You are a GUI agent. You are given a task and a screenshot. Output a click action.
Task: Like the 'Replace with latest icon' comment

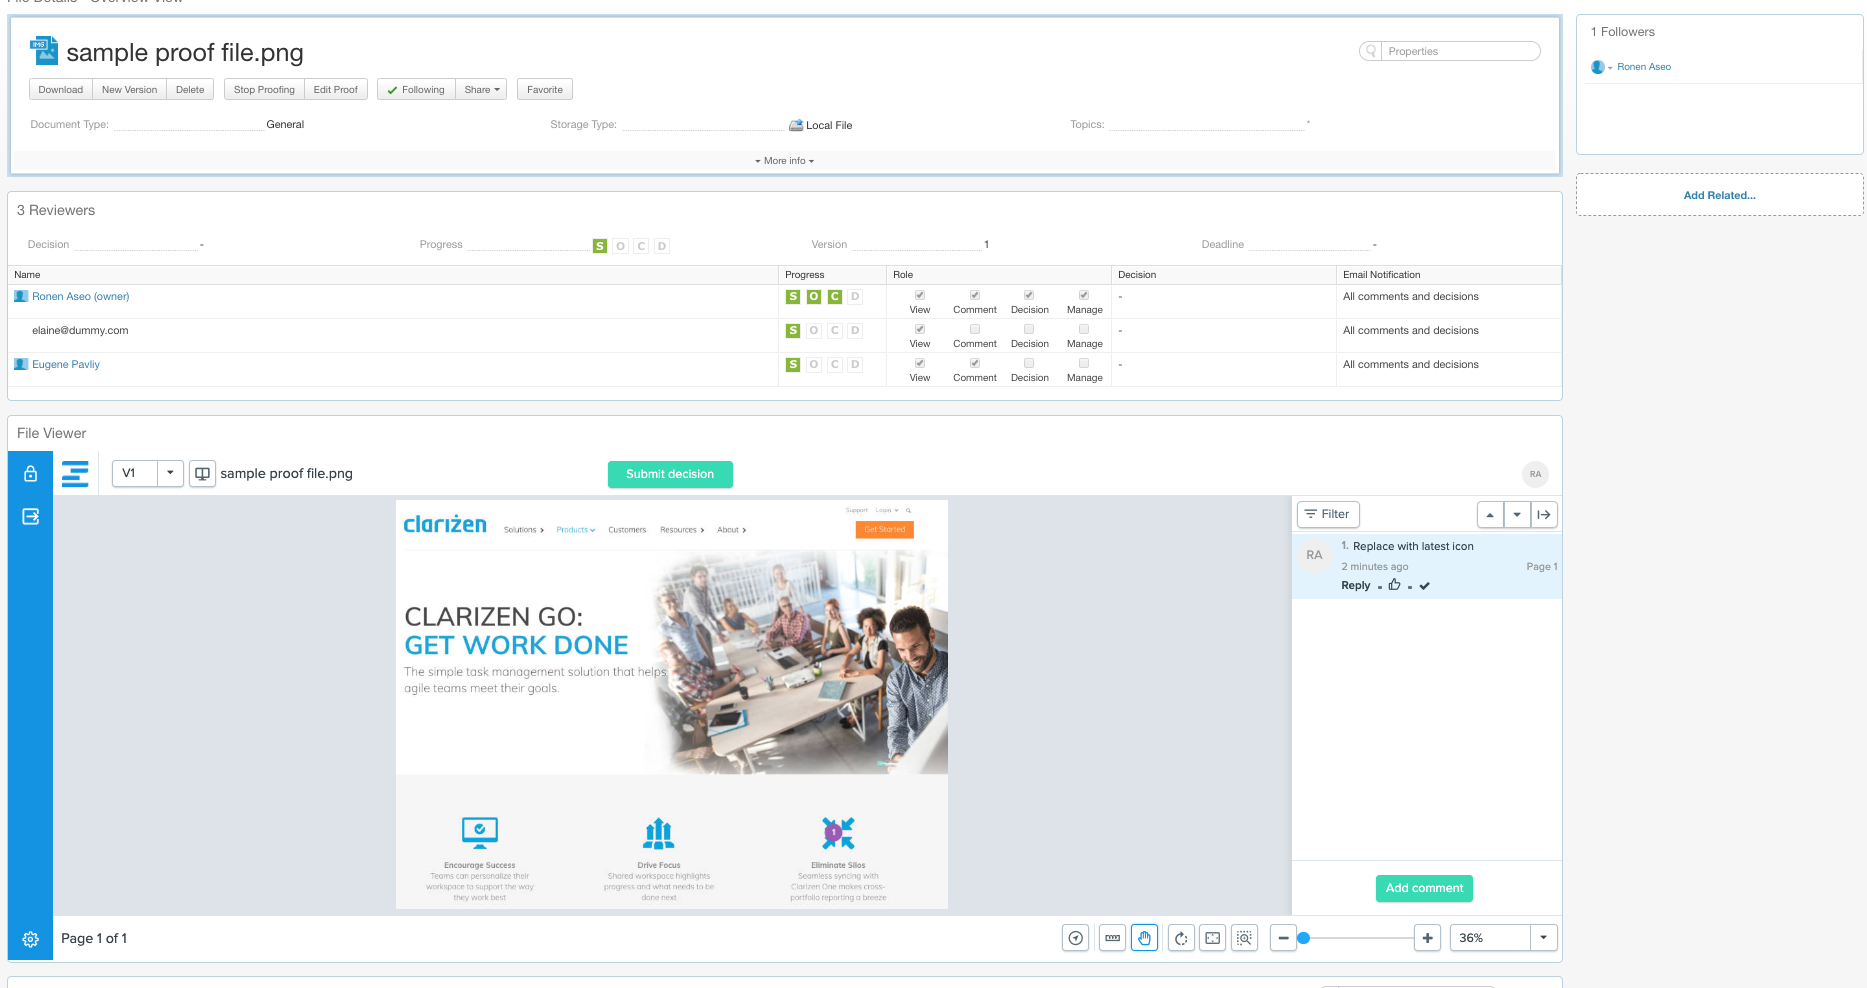(1394, 585)
